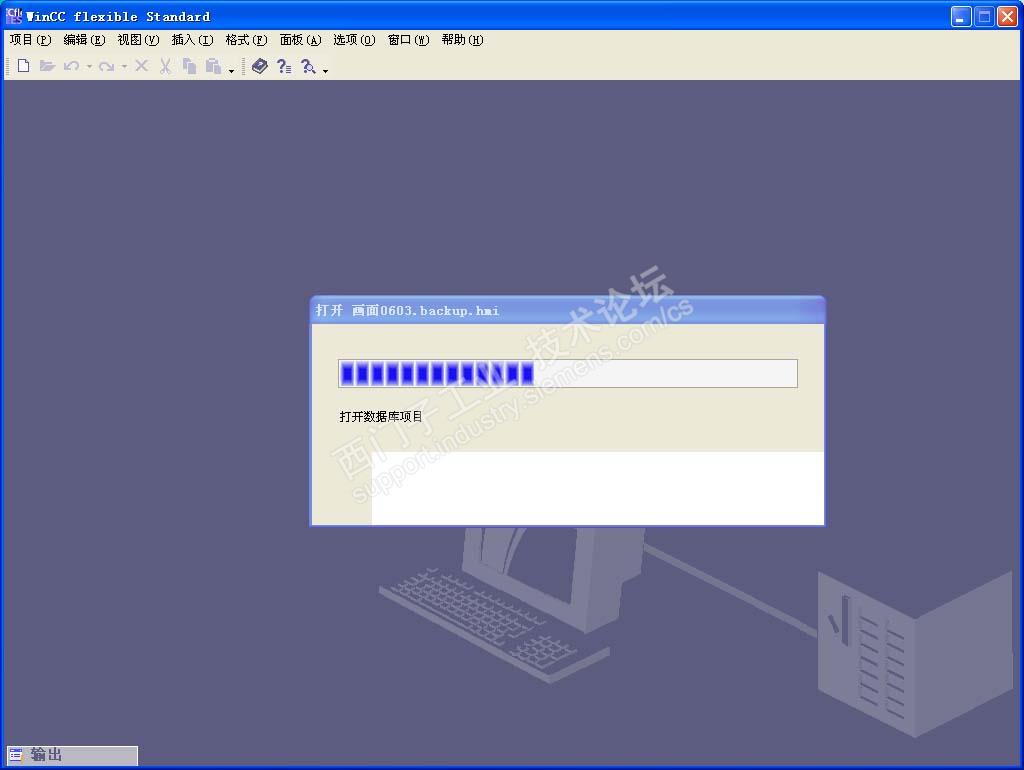Click the What's This help icon
The image size is (1024, 770).
coord(284,66)
